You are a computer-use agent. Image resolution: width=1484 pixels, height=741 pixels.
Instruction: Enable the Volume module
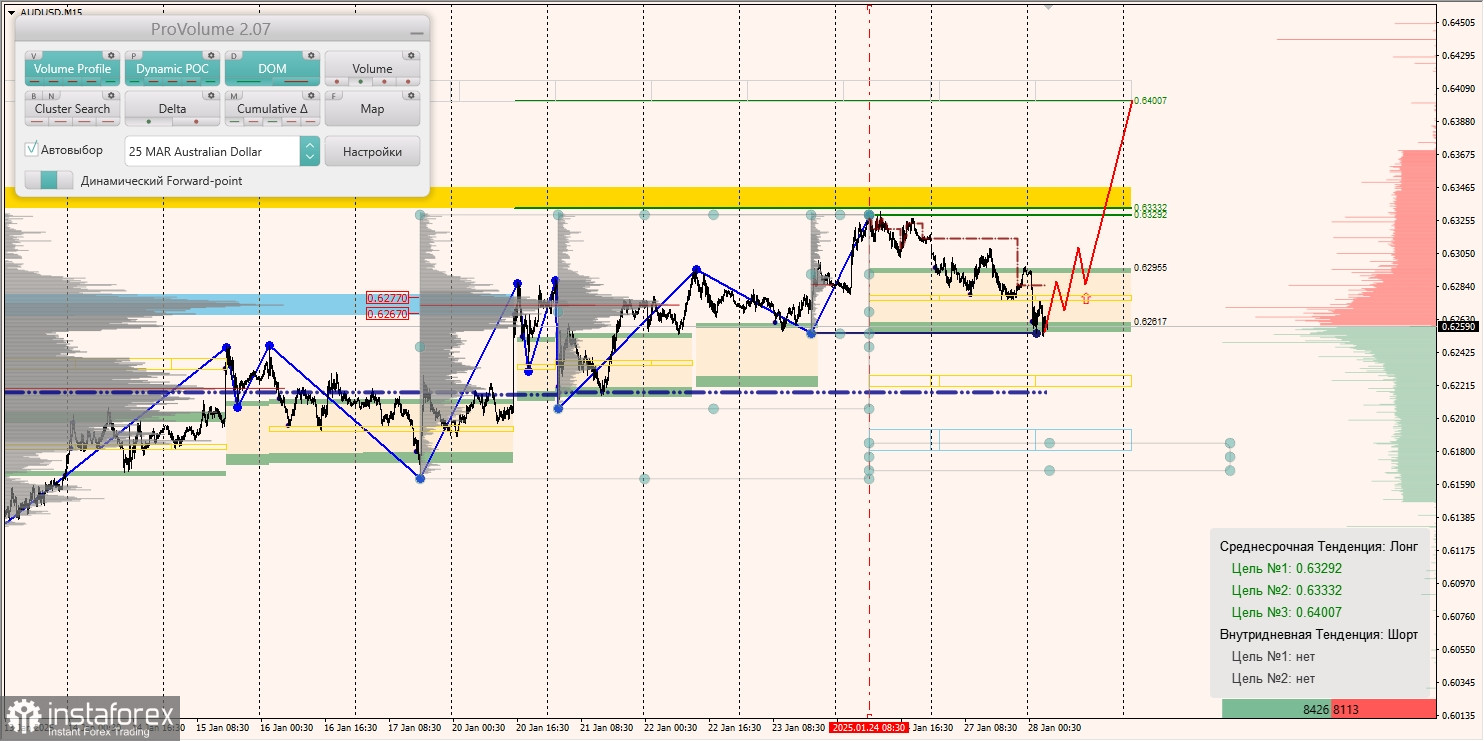(x=372, y=69)
